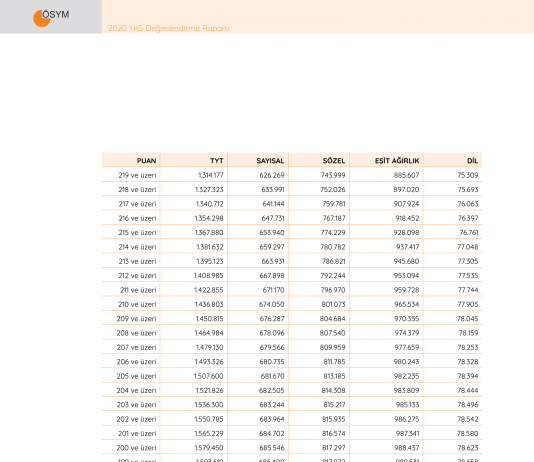Select the 205 ve üzeri row label
This screenshot has height=462, width=534.
click(x=137, y=376)
